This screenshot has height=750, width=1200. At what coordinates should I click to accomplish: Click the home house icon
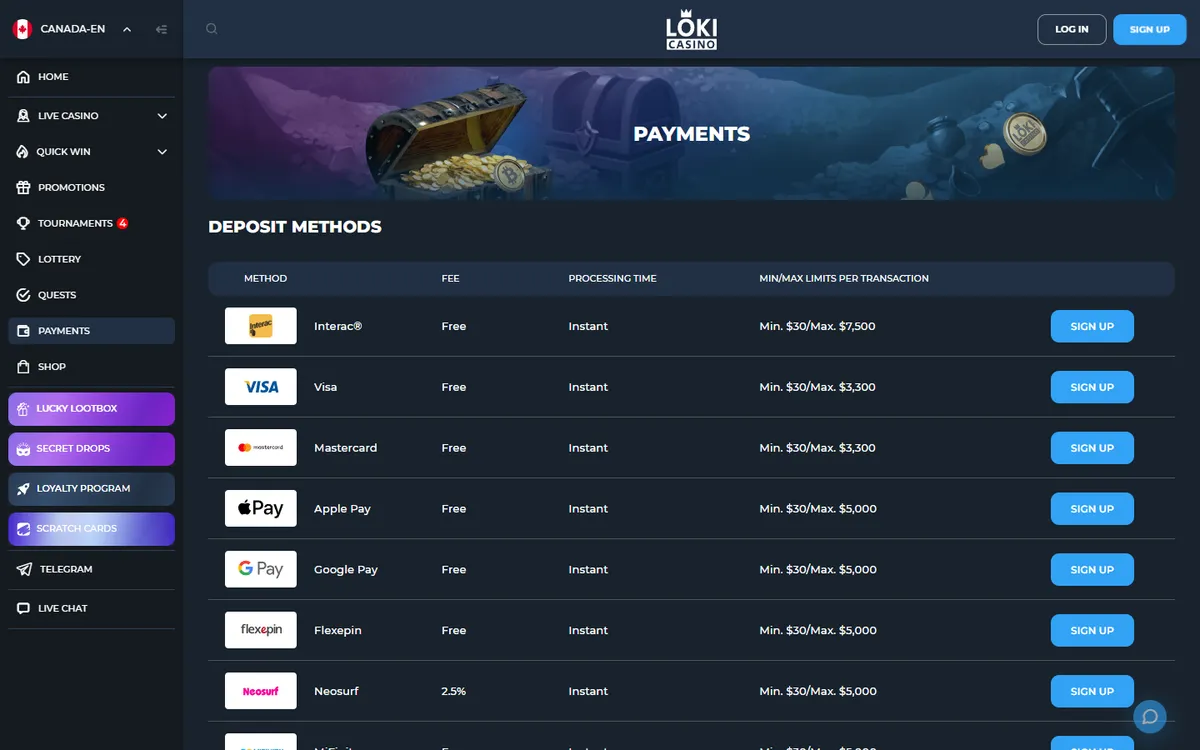pyautogui.click(x=24, y=77)
